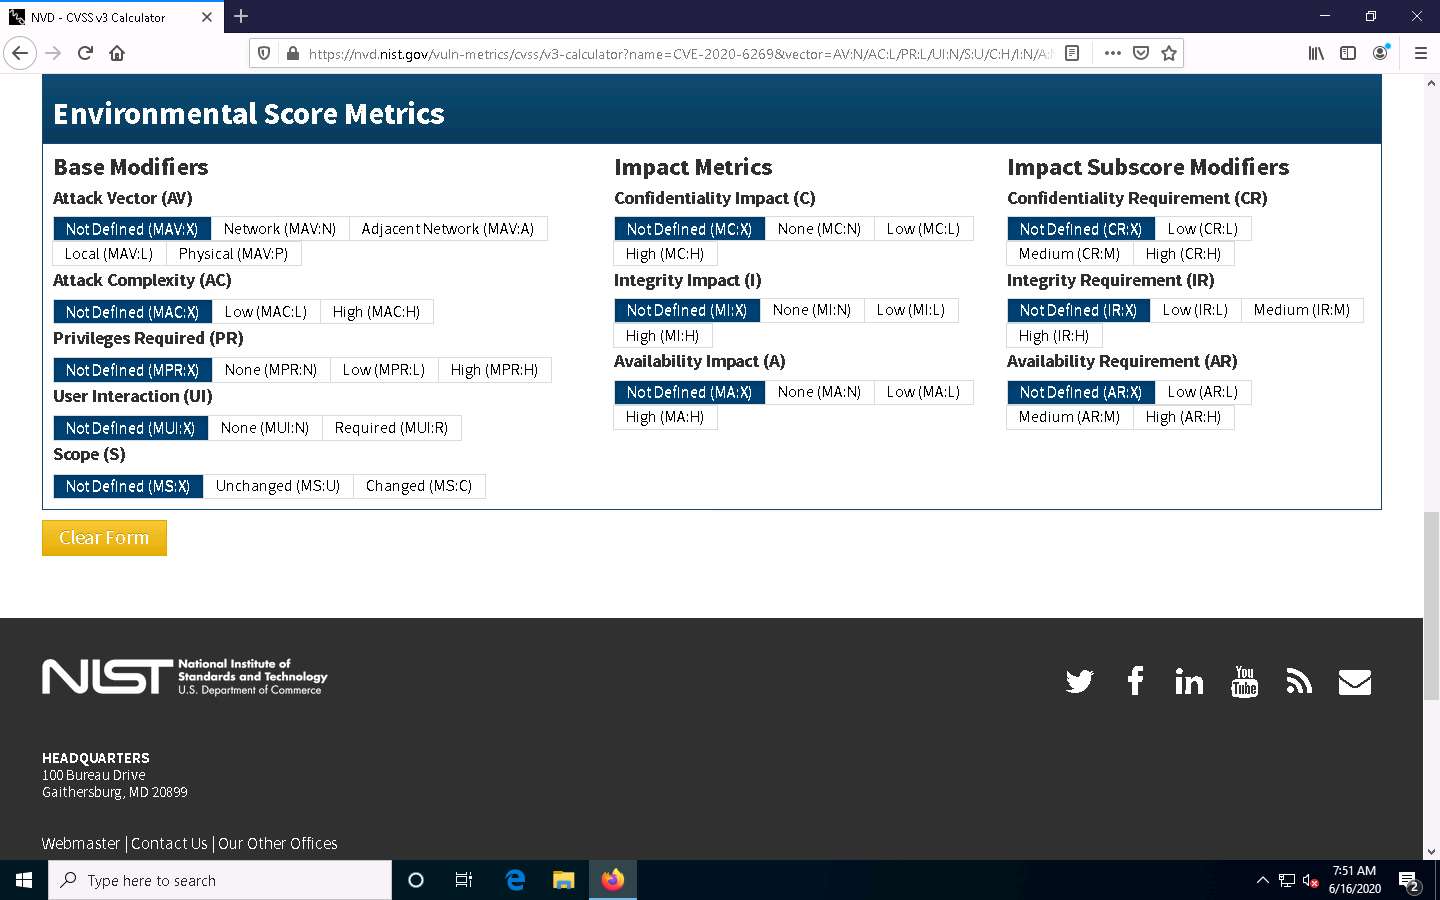Viewport: 1440px width, 900px height.
Task: Click the Clear Form button
Action: click(104, 538)
